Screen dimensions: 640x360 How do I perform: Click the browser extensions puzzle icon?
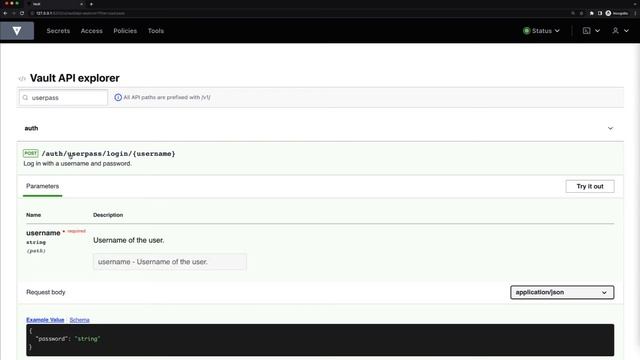click(x=591, y=13)
